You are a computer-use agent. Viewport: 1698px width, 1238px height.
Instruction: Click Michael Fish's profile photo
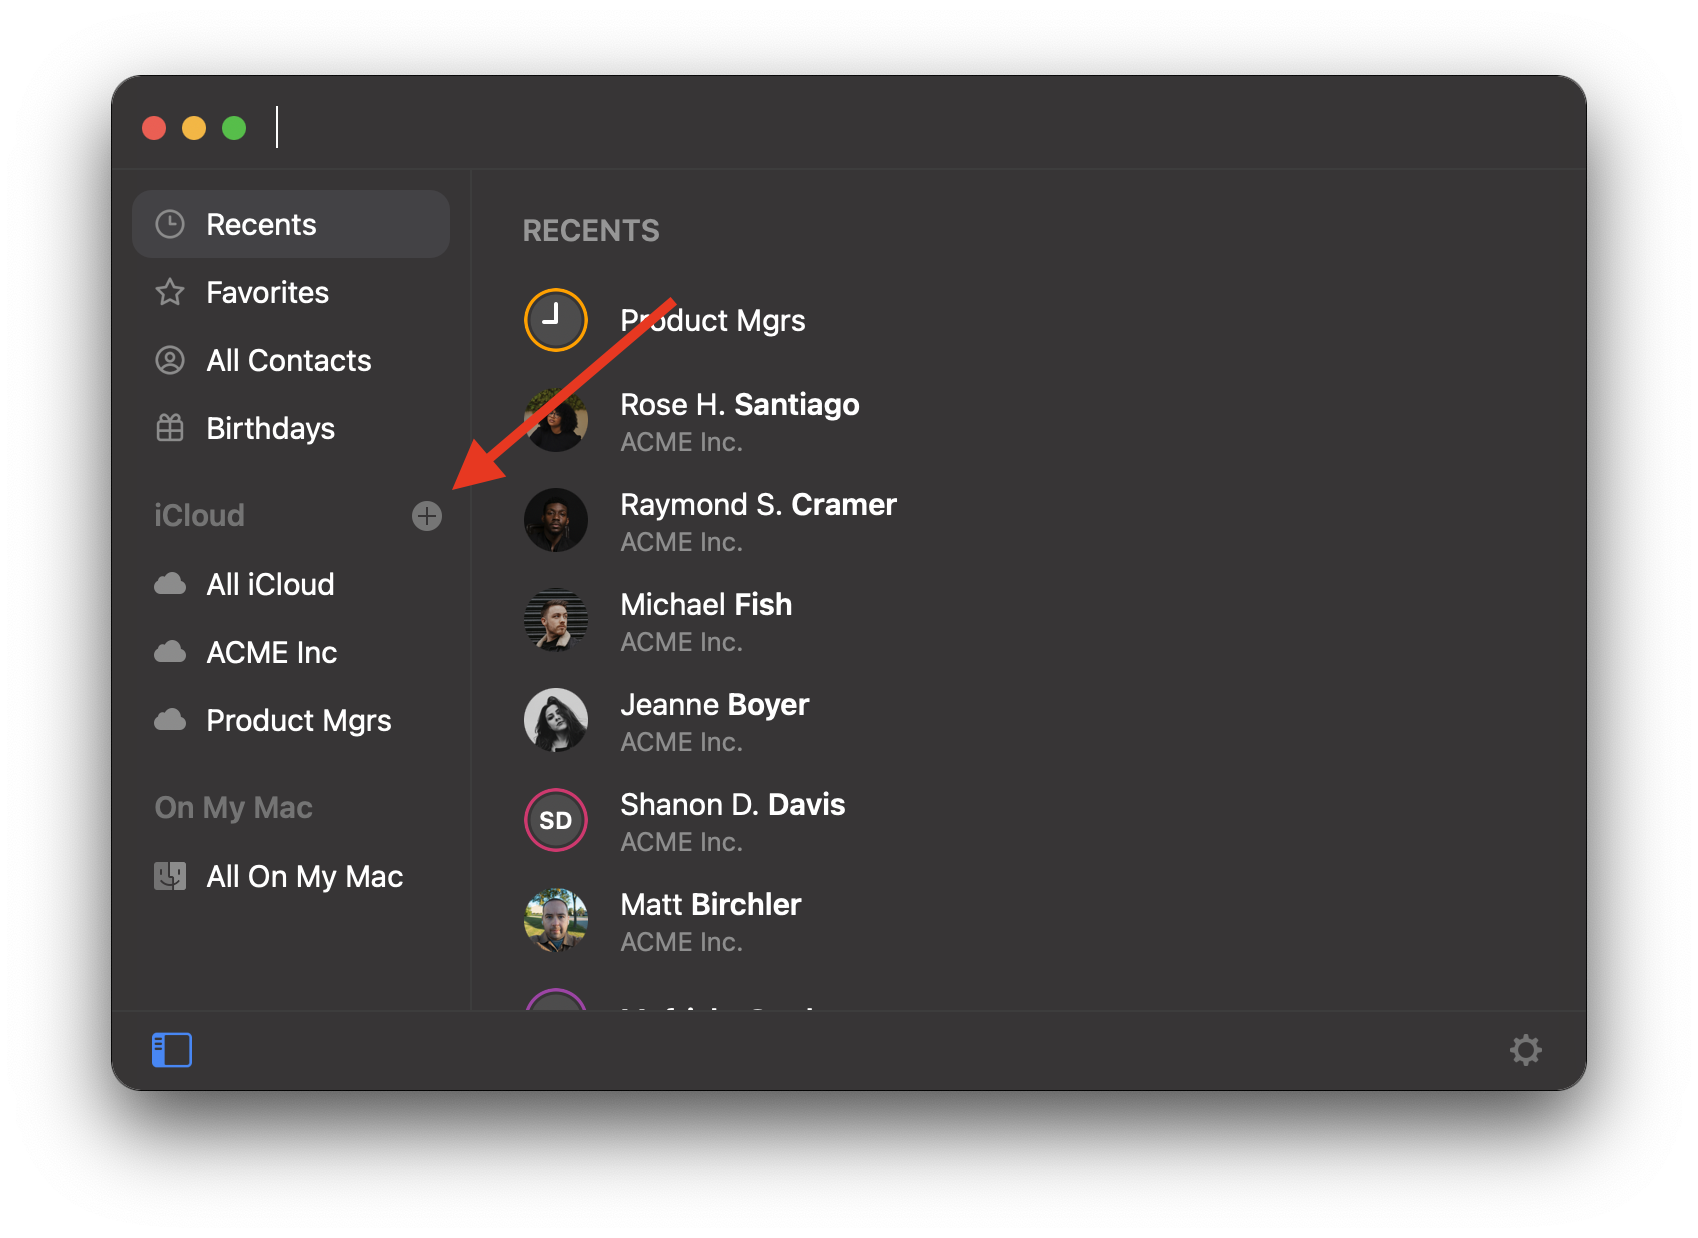click(556, 620)
